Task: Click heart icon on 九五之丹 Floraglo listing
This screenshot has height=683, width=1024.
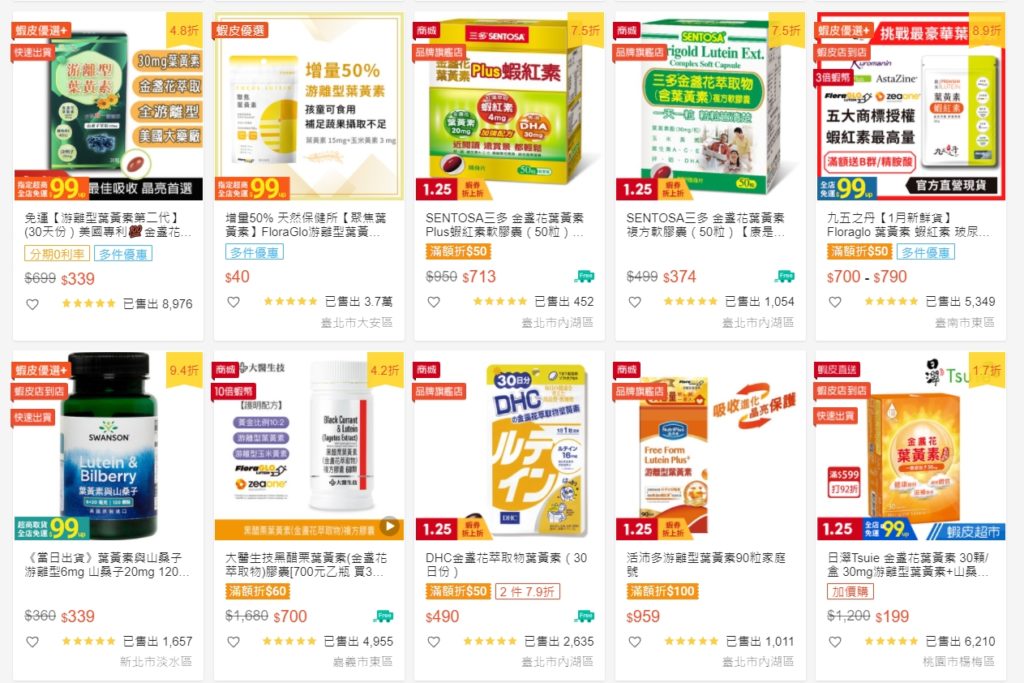Action: 835,302
